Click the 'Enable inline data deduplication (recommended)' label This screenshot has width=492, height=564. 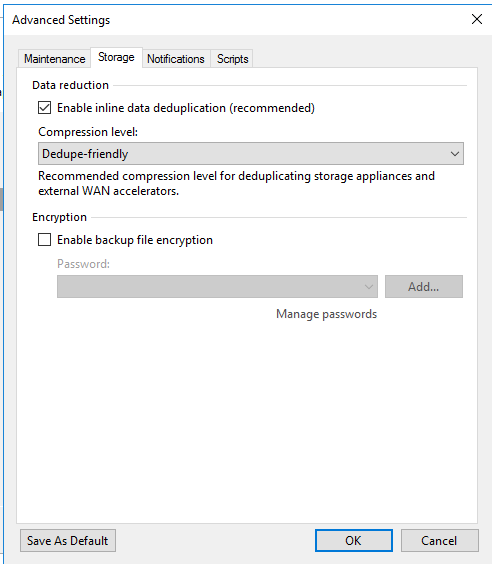tap(186, 108)
